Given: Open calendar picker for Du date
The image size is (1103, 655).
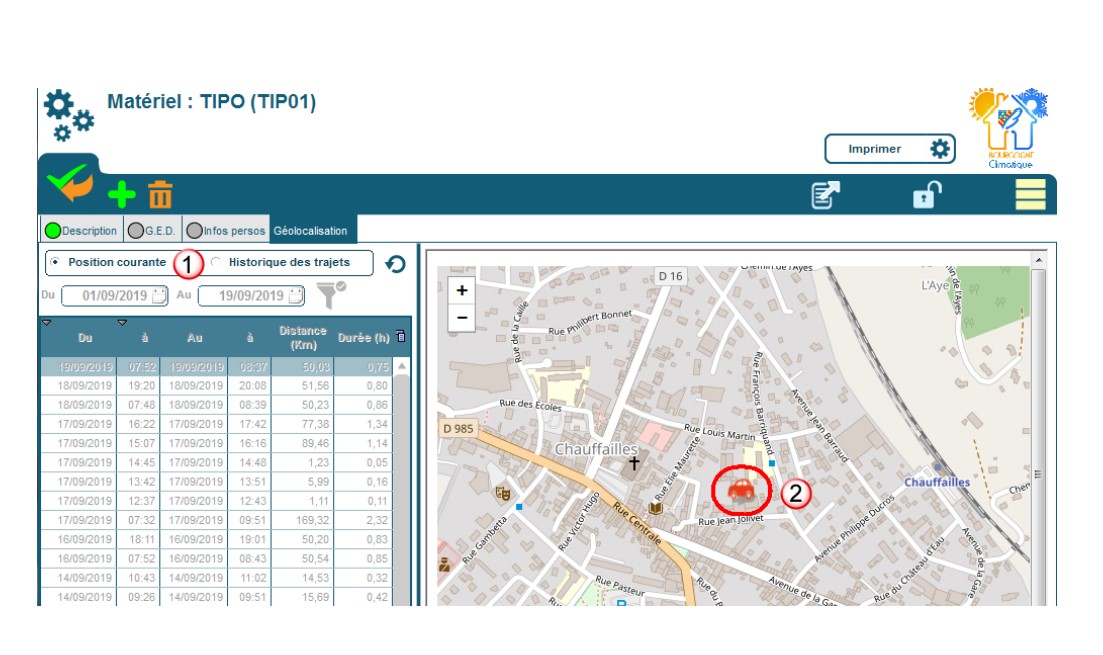Looking at the screenshot, I should [159, 295].
